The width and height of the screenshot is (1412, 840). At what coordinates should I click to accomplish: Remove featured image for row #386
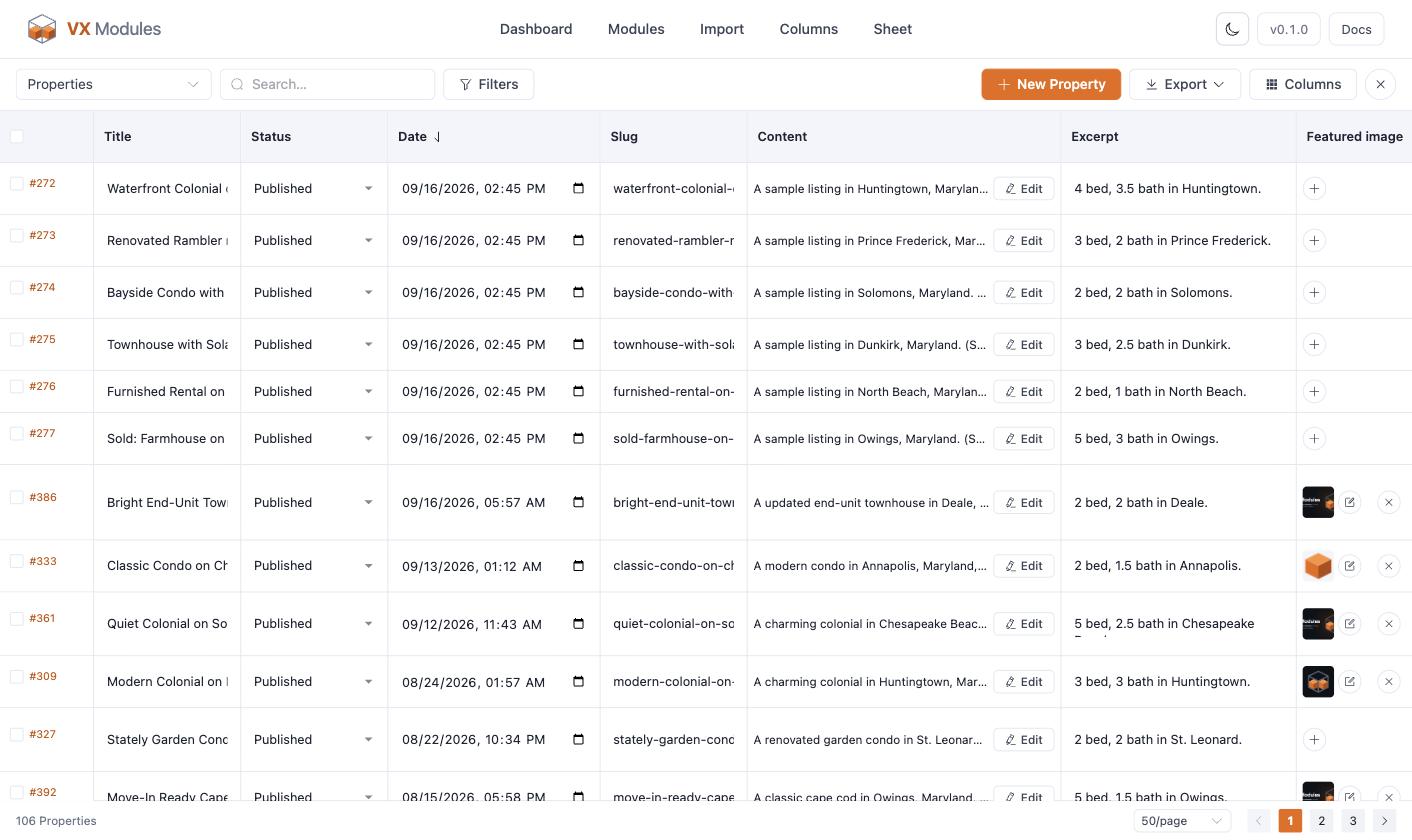(1388, 502)
